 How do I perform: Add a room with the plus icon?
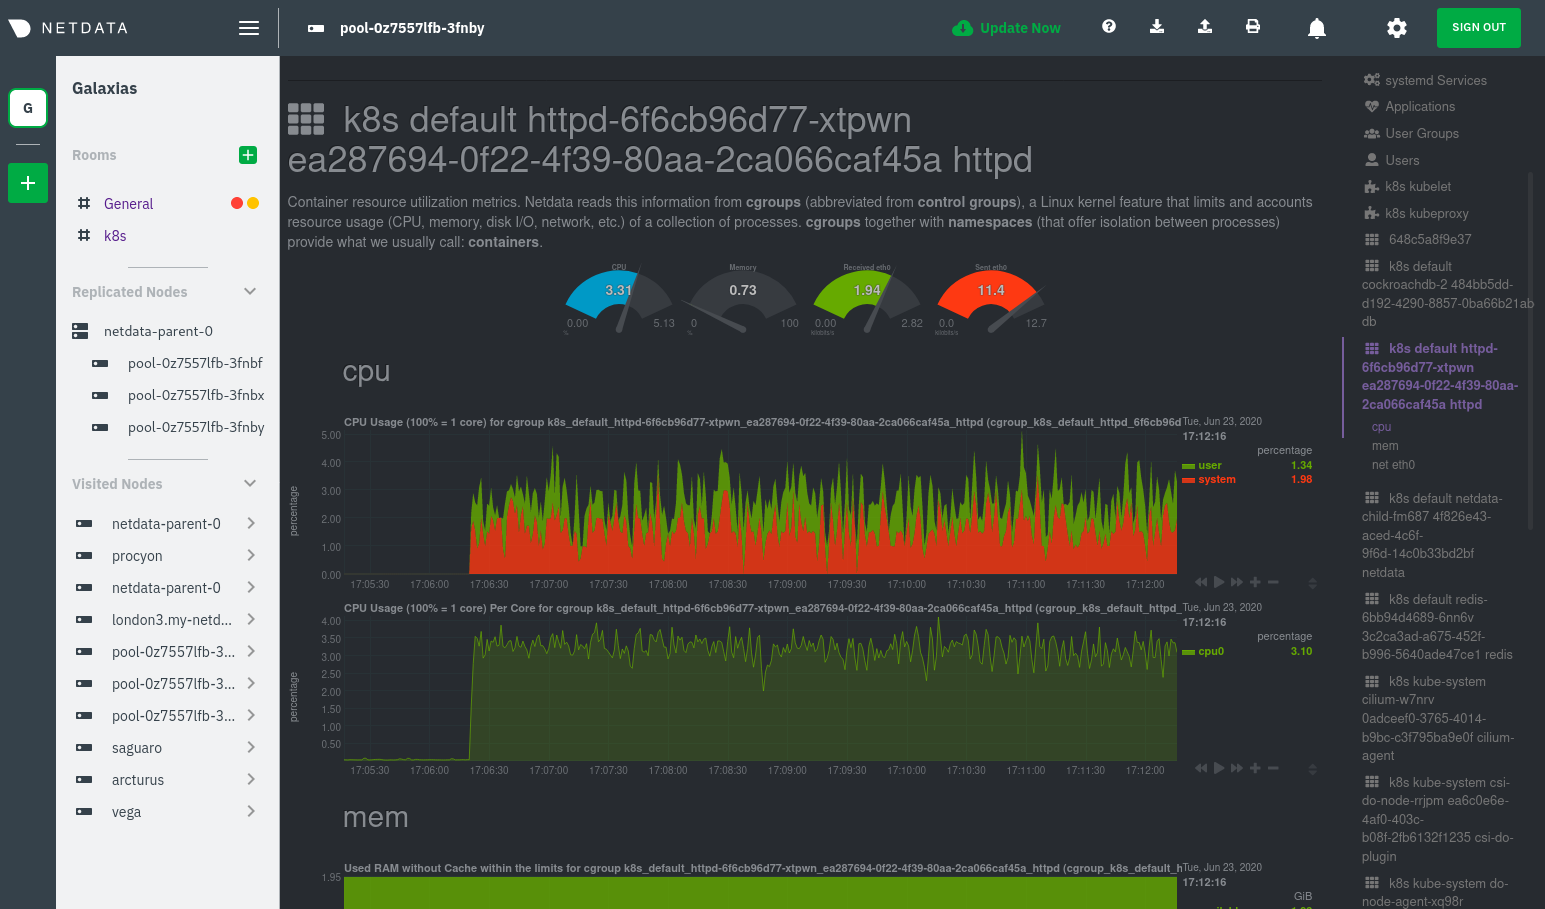pos(248,155)
